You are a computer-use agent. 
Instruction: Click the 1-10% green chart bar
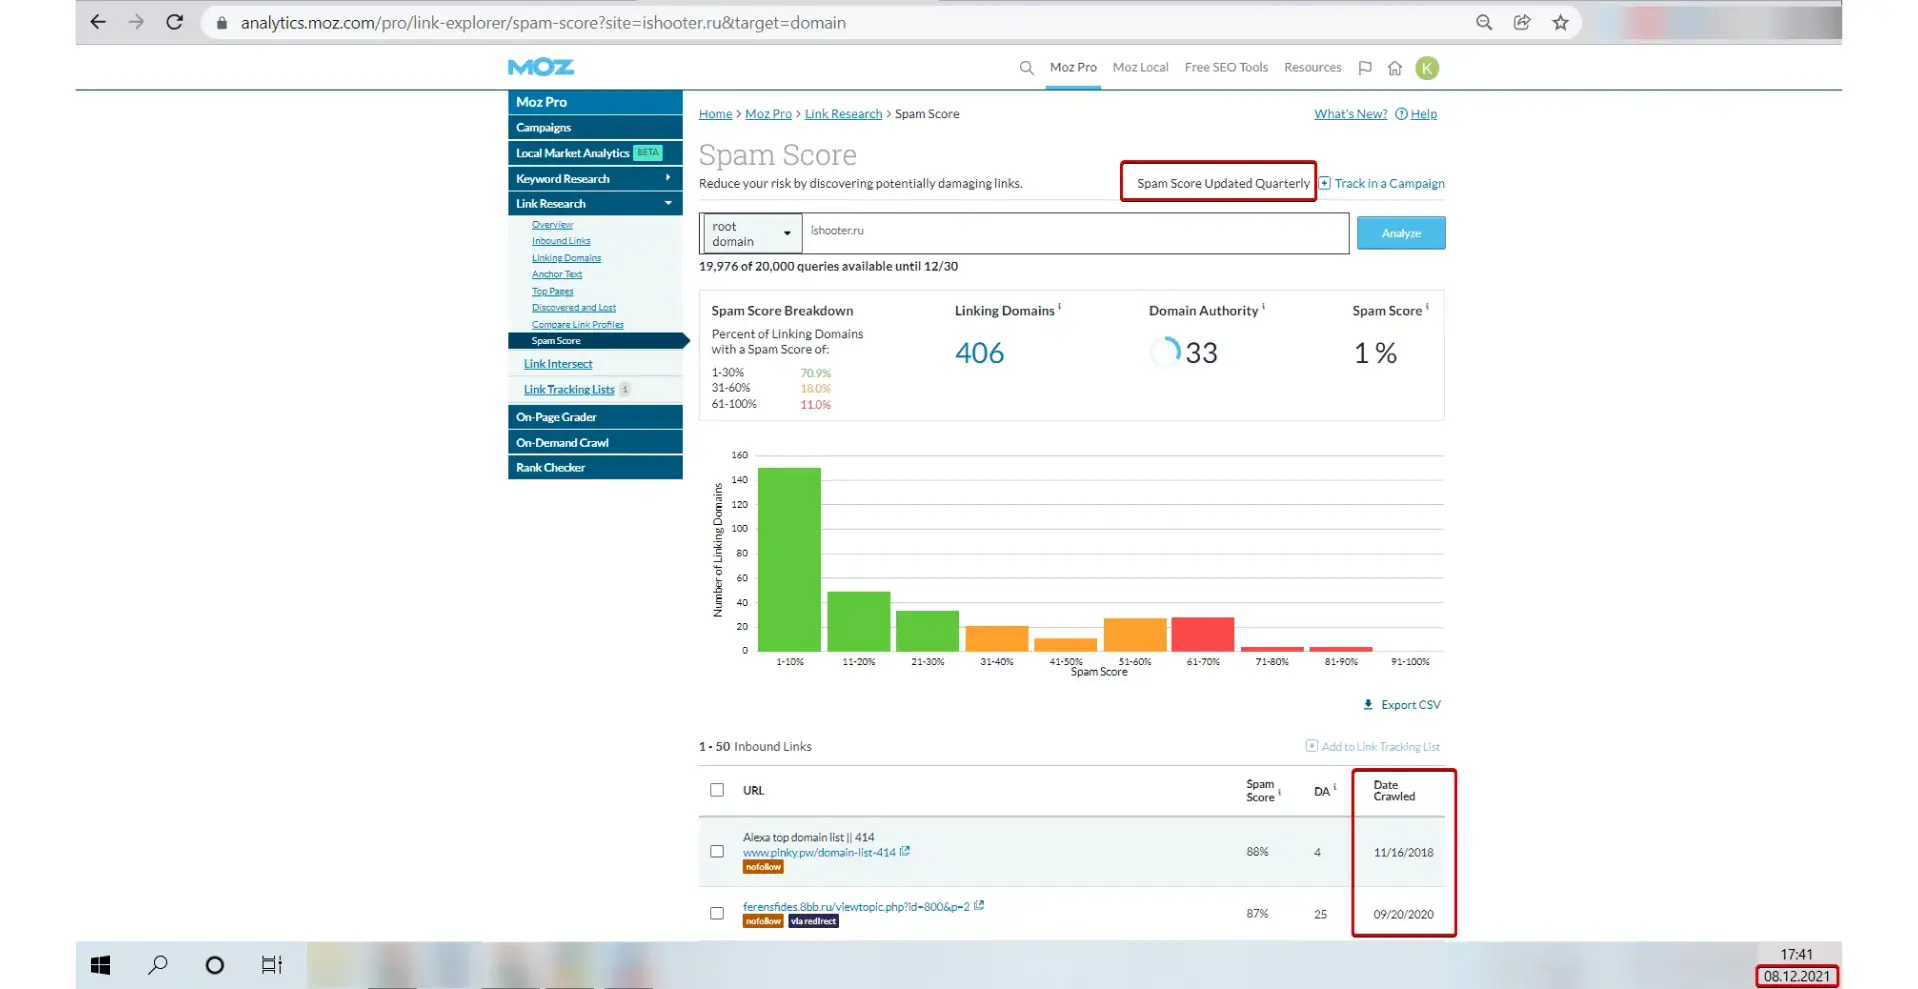(789, 559)
